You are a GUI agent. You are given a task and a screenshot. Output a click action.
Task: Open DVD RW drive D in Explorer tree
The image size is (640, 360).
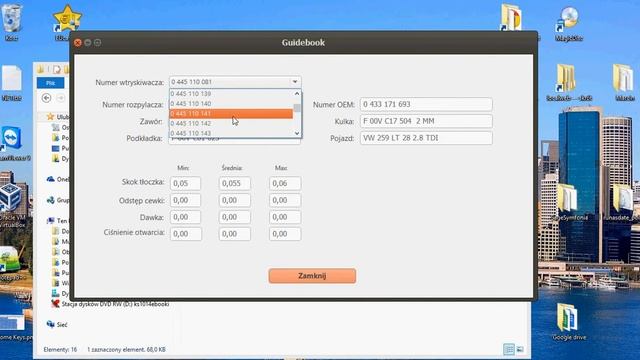(110, 304)
